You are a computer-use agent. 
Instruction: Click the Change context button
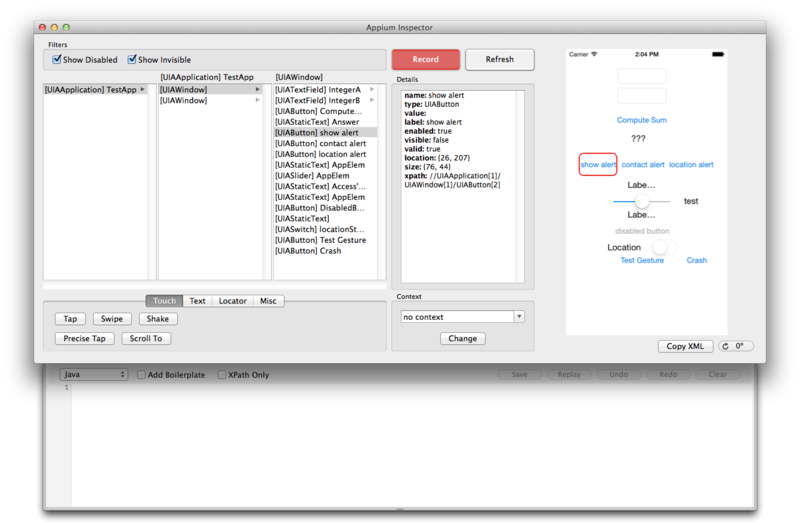click(x=463, y=338)
